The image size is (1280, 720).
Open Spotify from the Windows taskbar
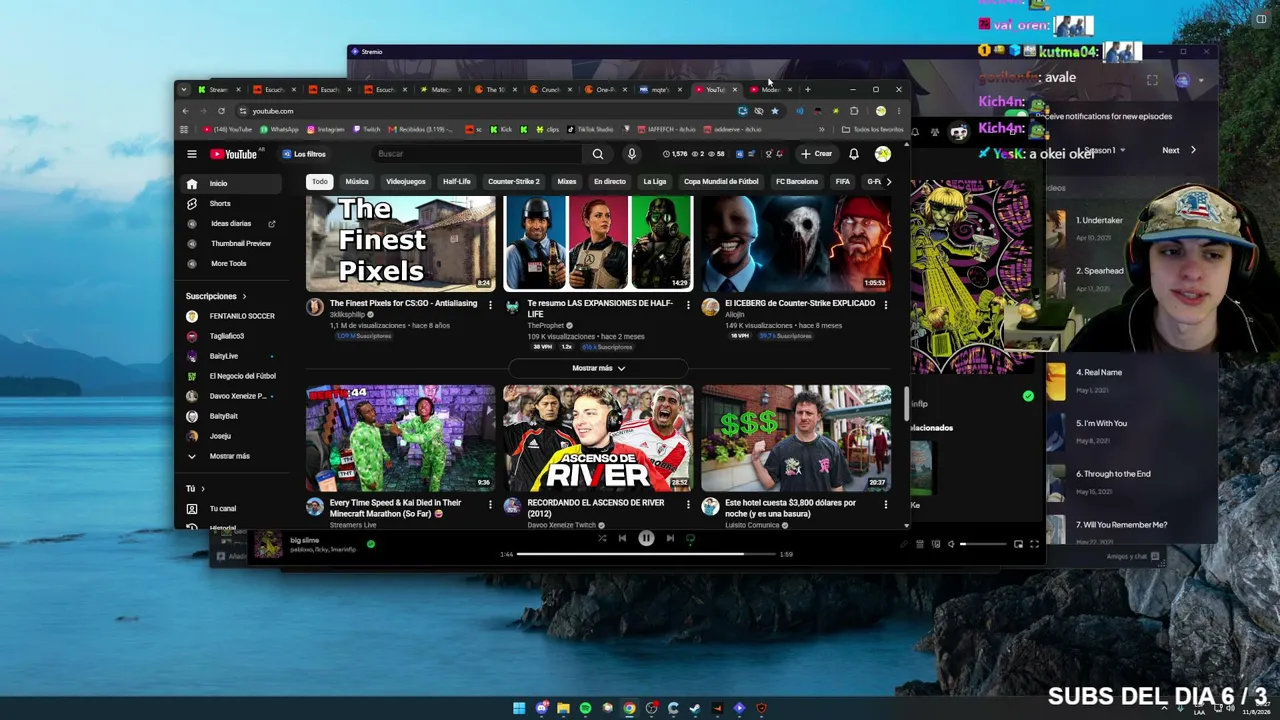click(x=585, y=708)
